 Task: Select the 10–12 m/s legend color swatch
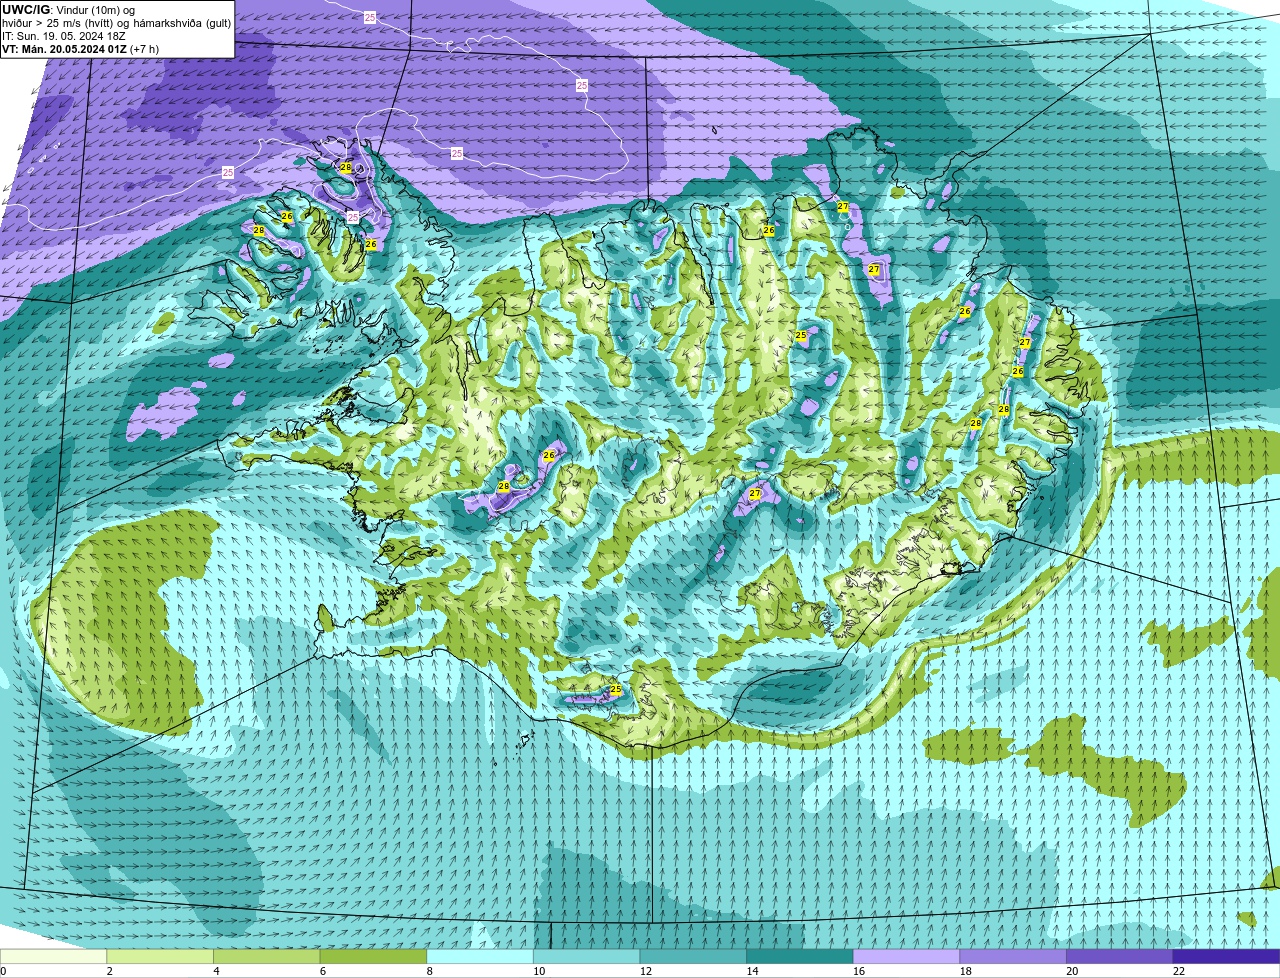click(586, 957)
